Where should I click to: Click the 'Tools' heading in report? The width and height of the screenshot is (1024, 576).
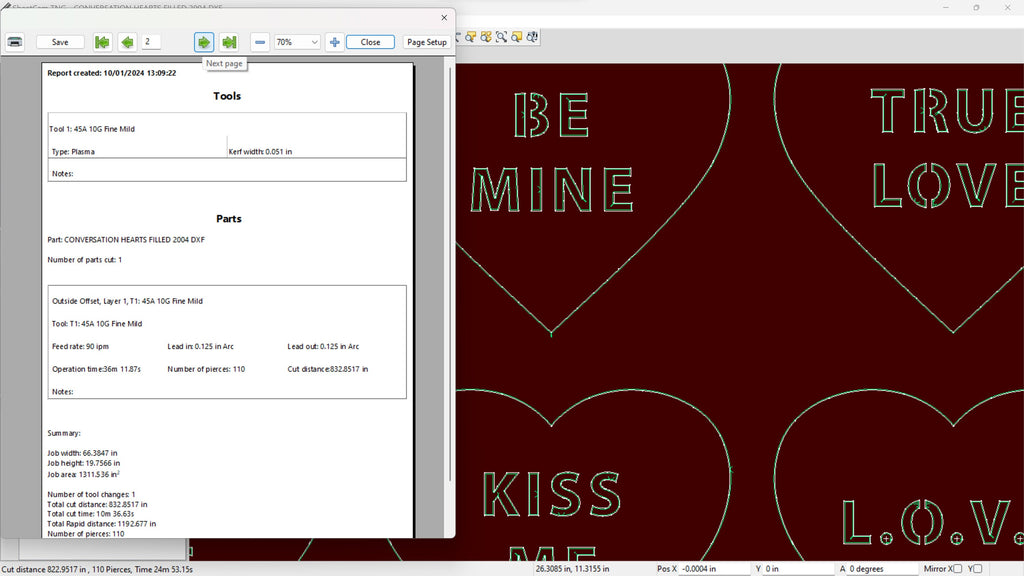tap(227, 96)
